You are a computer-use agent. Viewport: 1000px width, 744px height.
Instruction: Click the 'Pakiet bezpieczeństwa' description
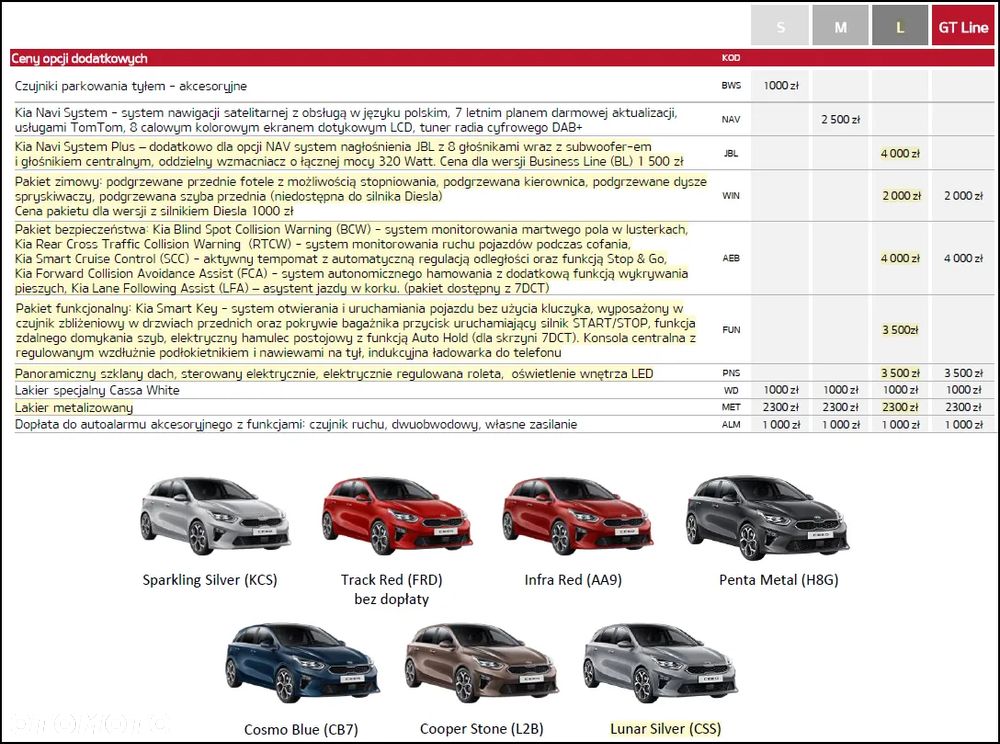(351, 259)
